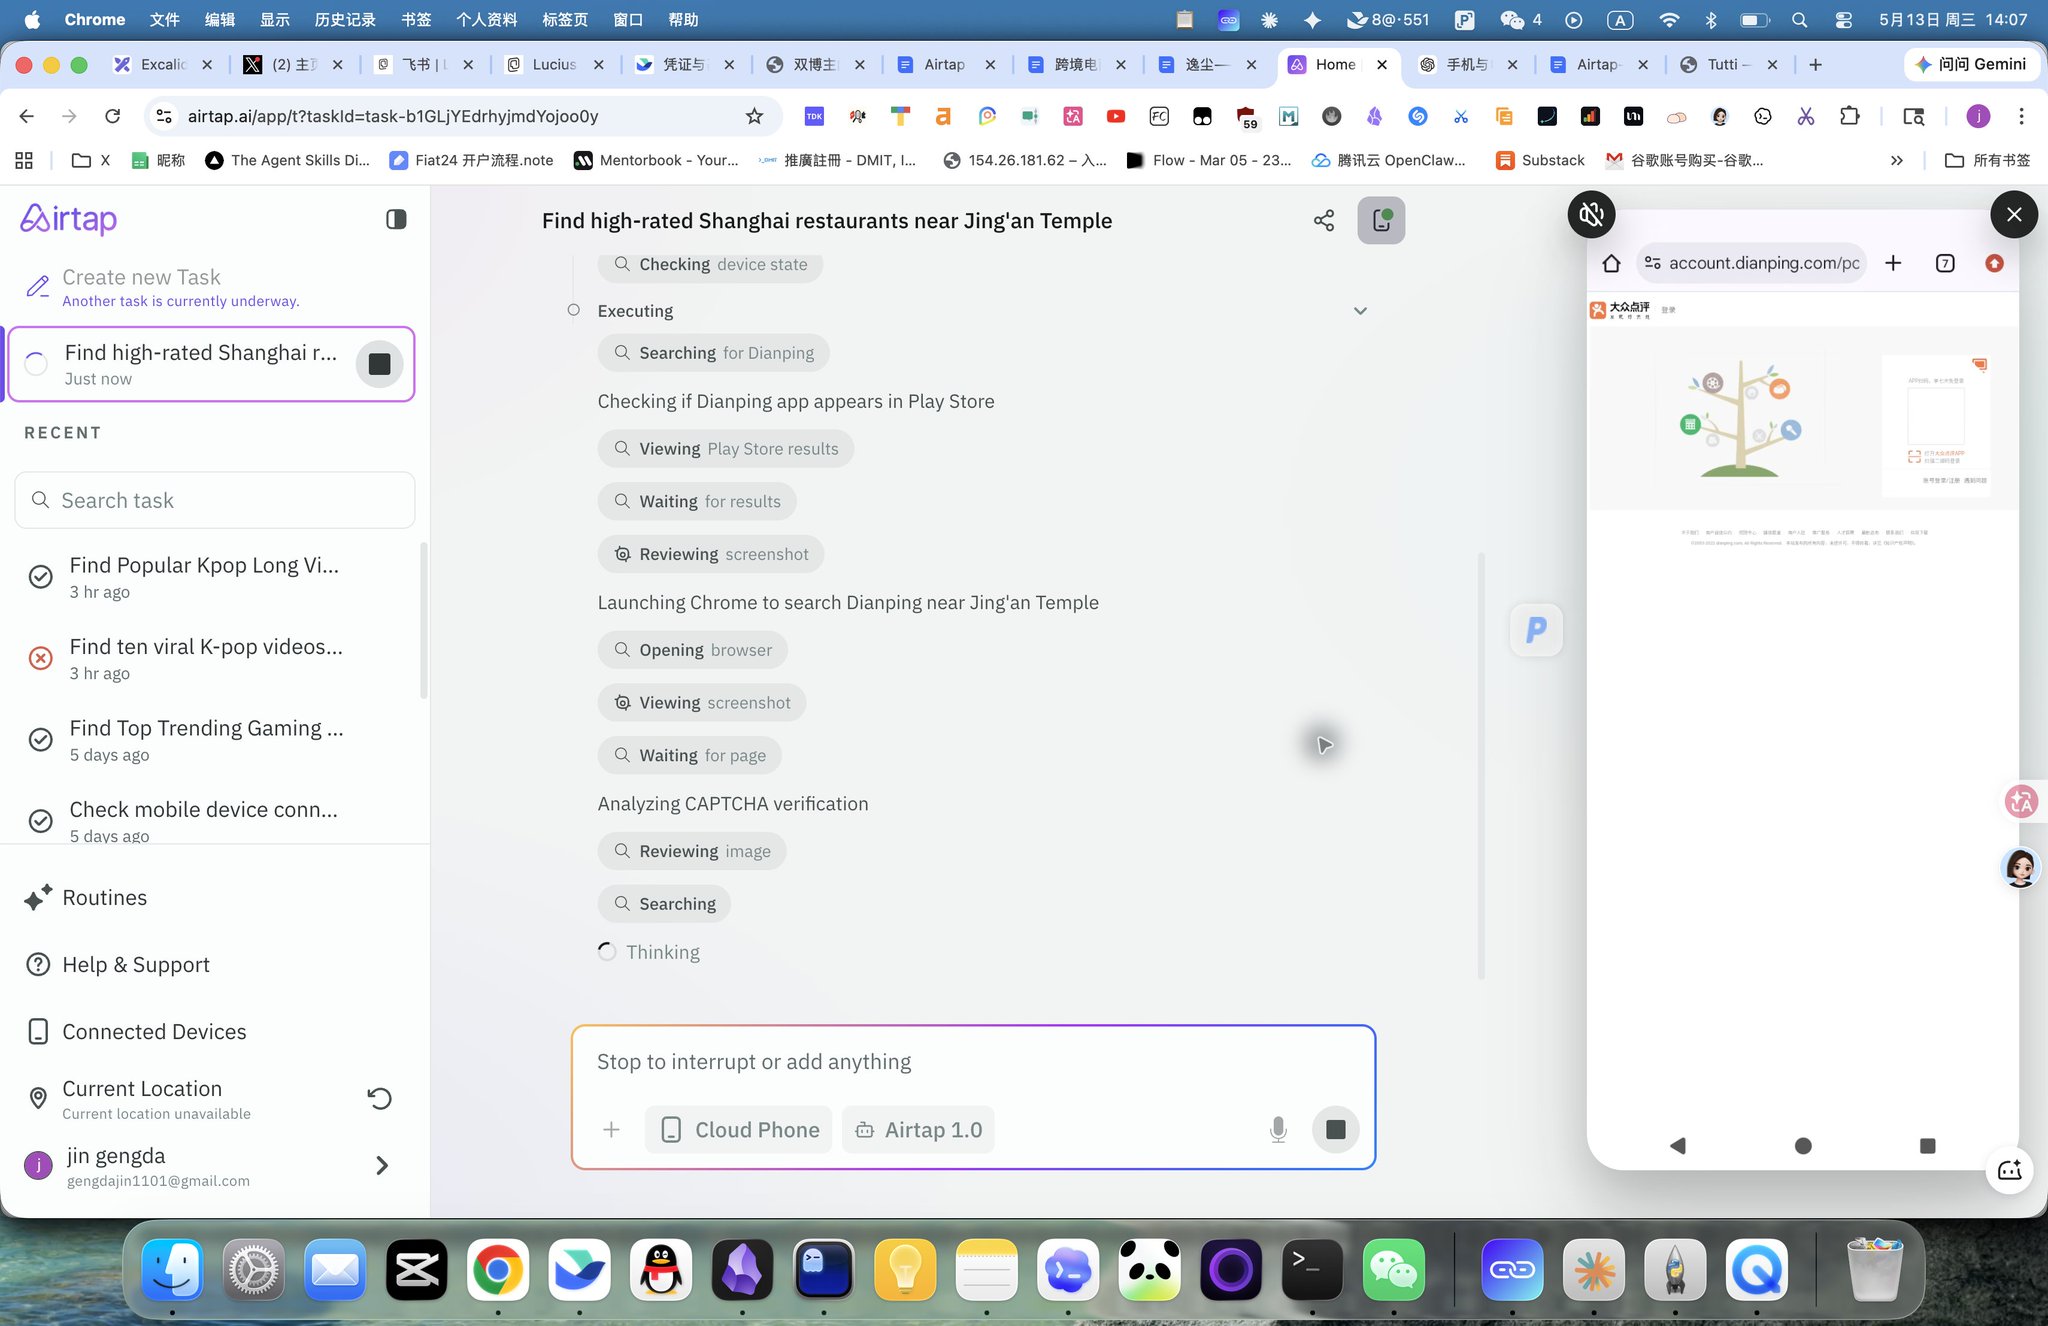Screen dimensions: 2048x1326
Task: Open phone browser tab switcher
Action: coord(1945,263)
